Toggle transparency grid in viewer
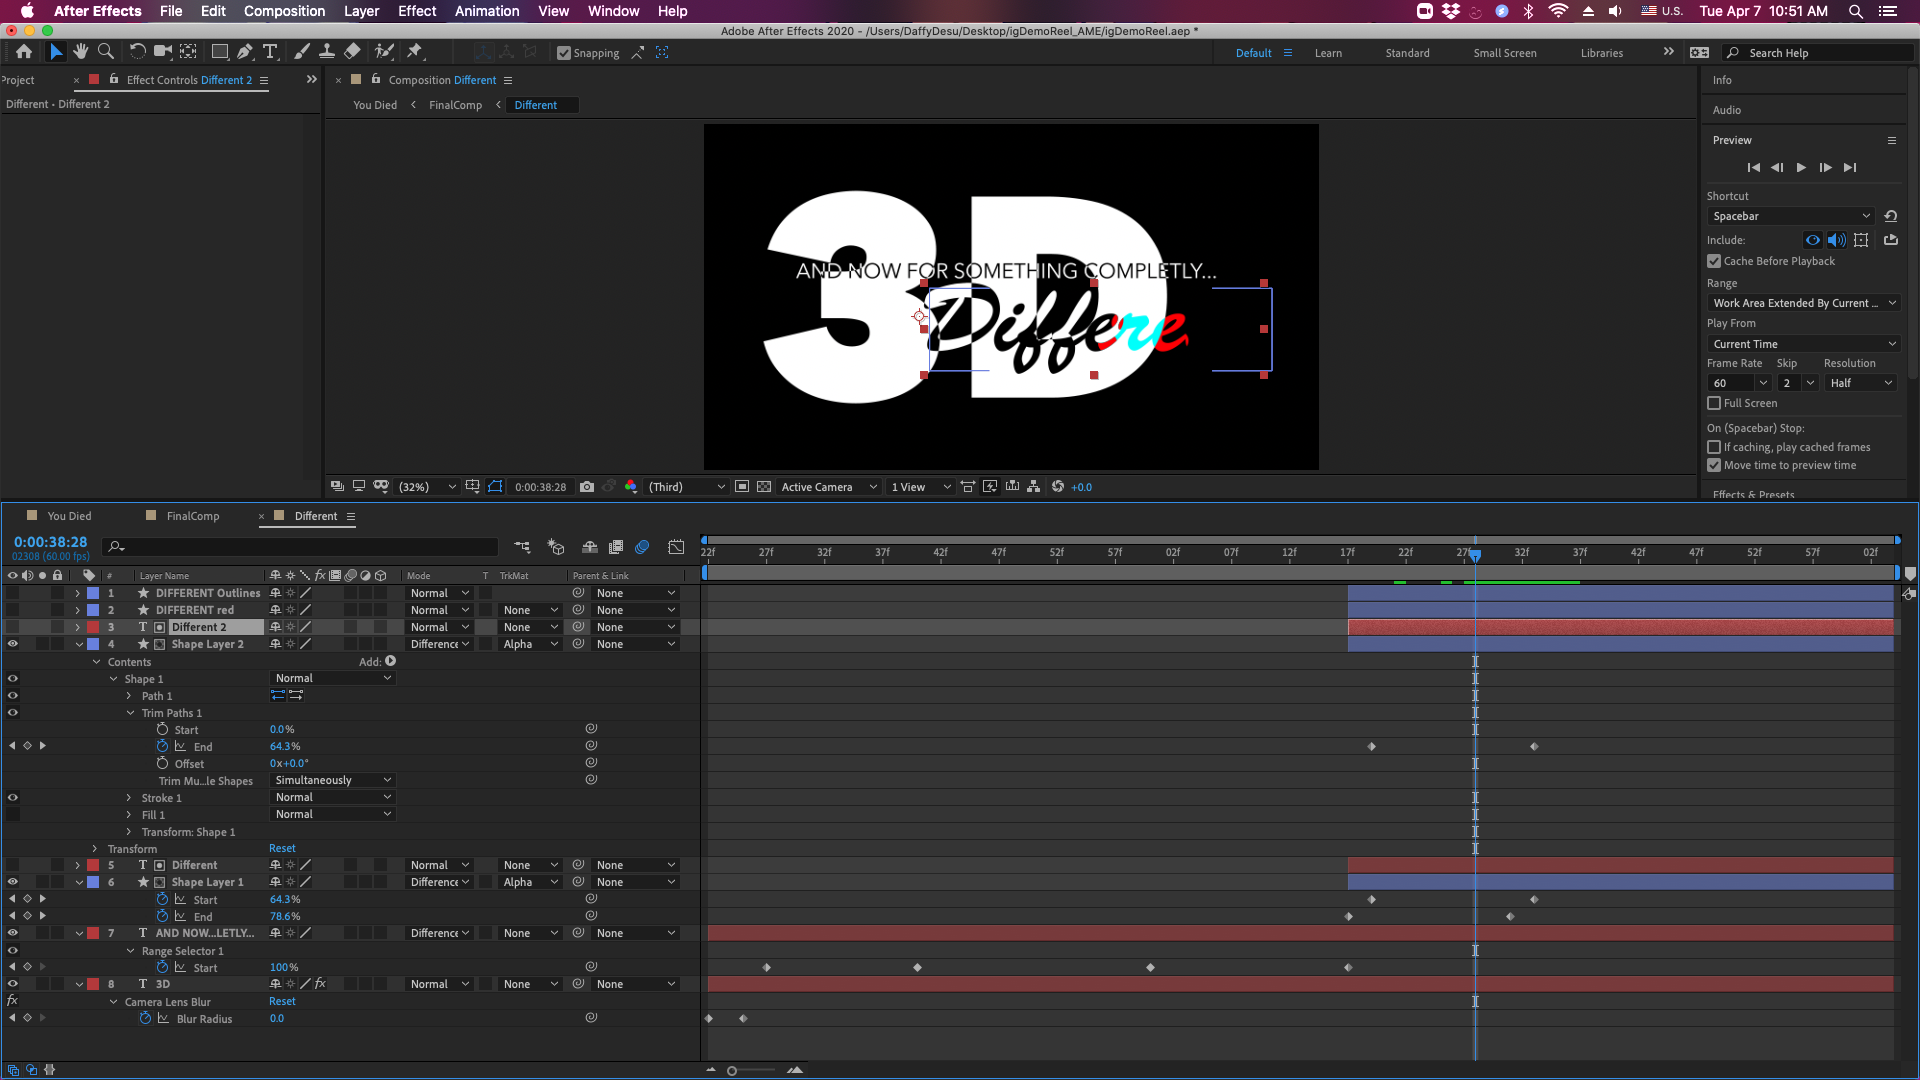1920x1080 pixels. click(x=764, y=487)
